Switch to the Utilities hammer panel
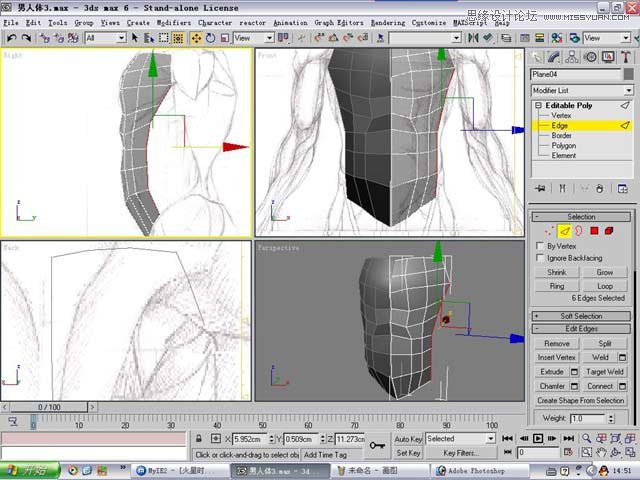Screen dimensions: 640x480 [x=624, y=57]
